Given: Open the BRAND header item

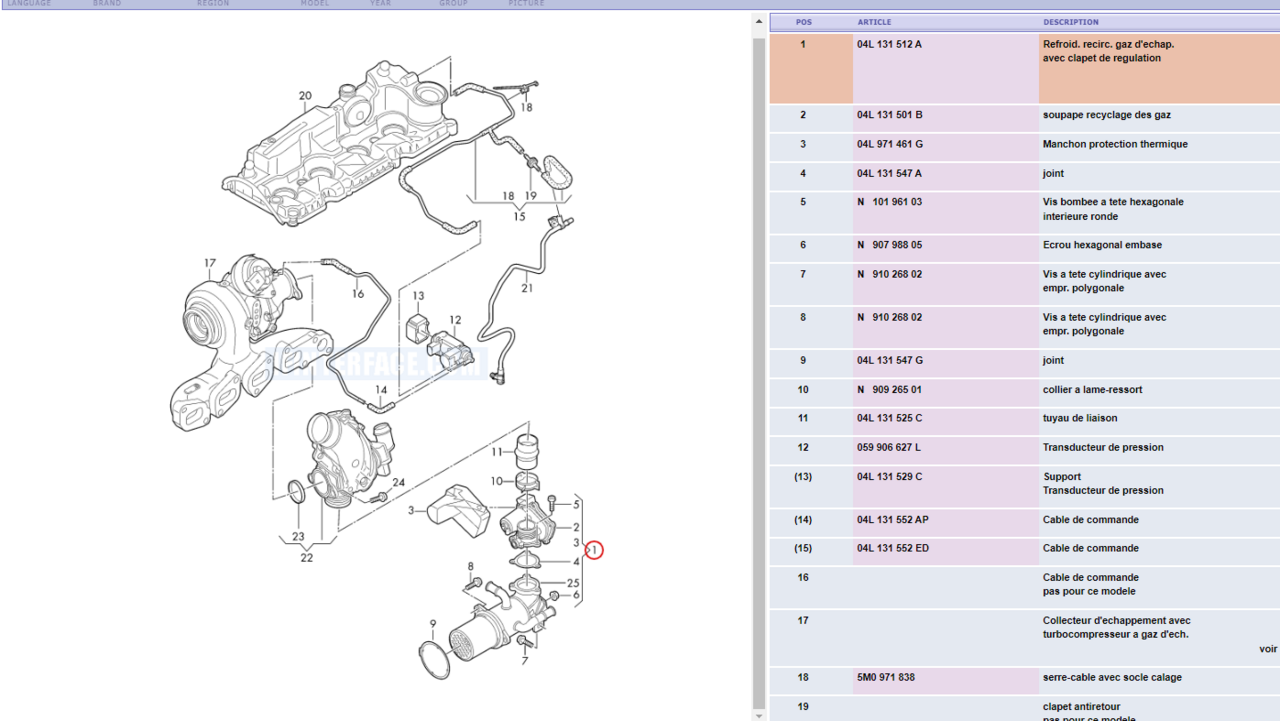Looking at the screenshot, I should tap(107, 4).
